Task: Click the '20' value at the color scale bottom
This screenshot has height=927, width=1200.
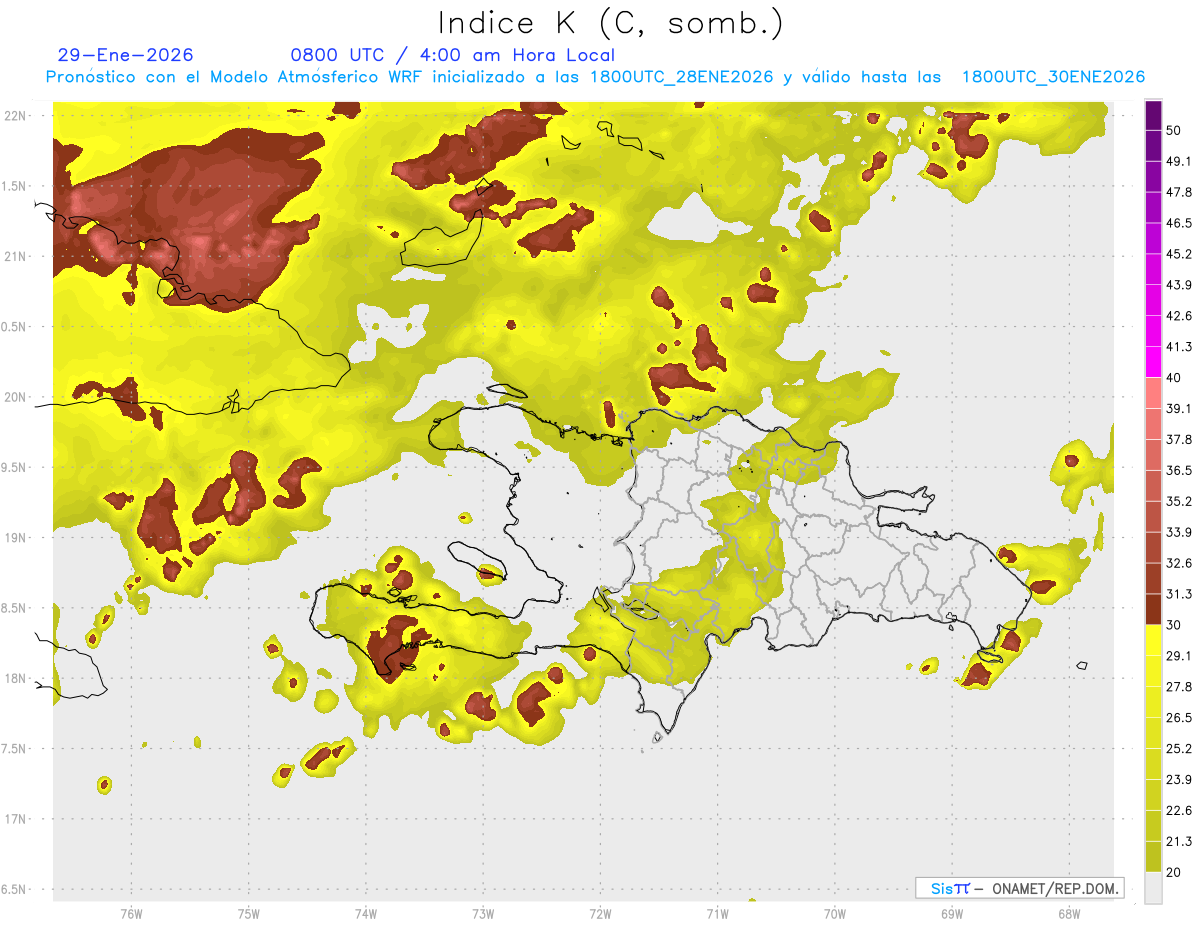Action: click(1174, 873)
